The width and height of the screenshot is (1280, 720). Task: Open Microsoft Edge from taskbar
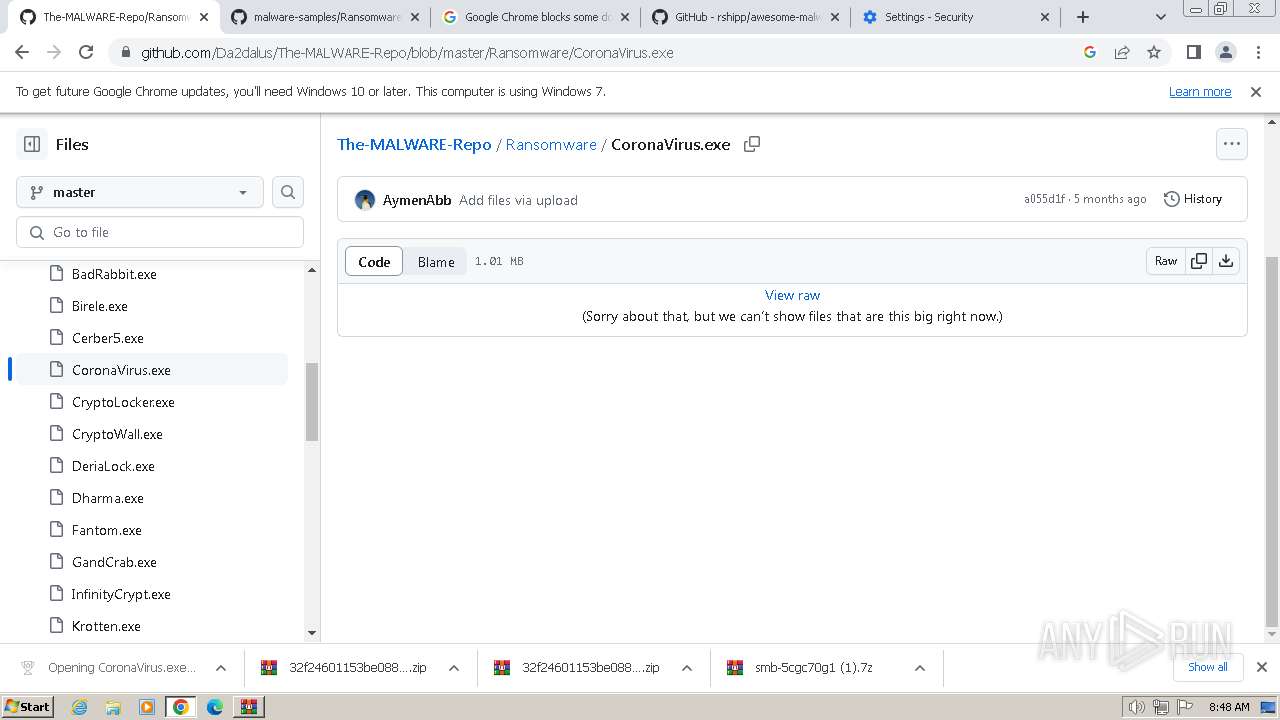pos(214,707)
